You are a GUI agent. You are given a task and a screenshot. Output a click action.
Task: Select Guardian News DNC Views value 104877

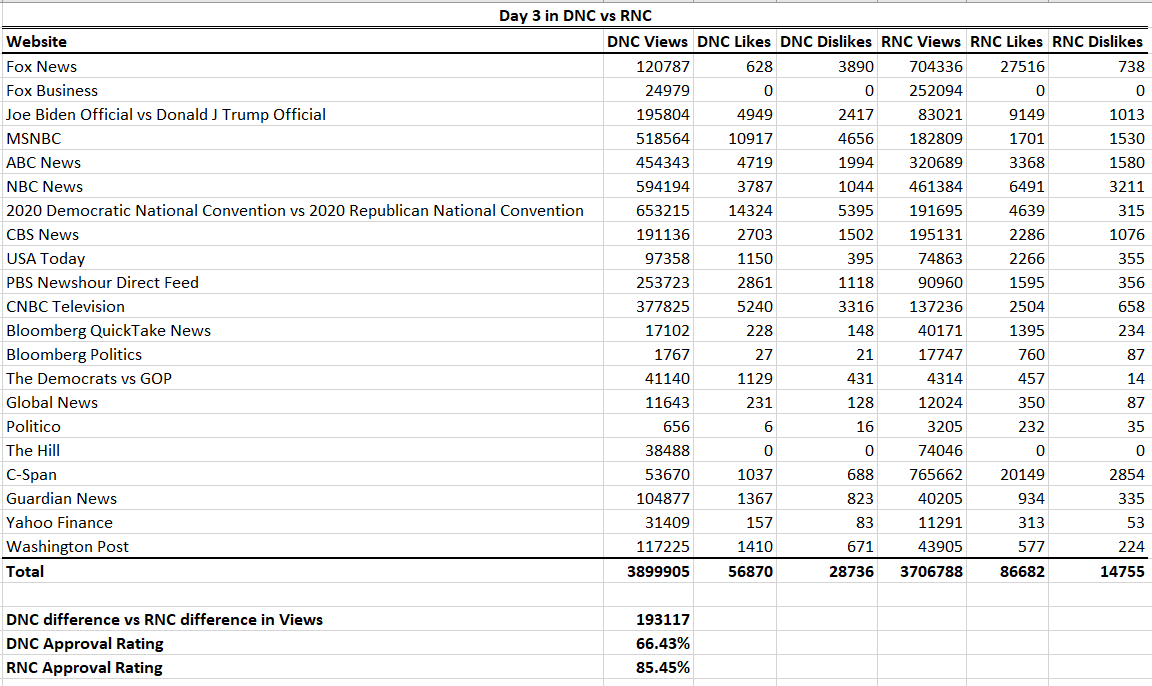[647, 498]
